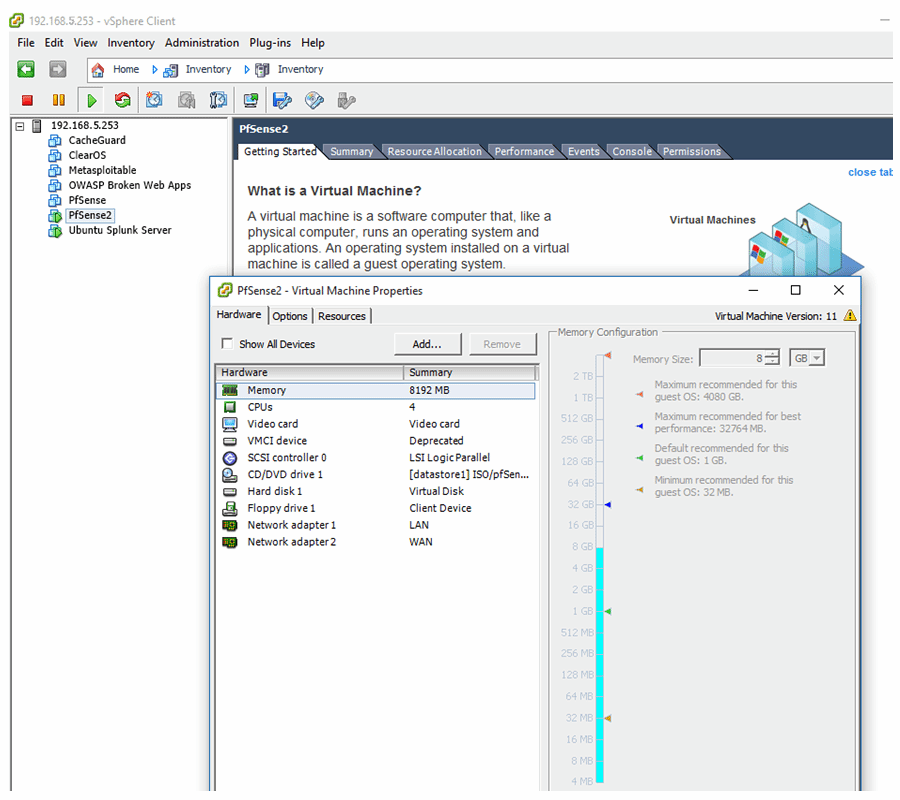This screenshot has width=900, height=800.
Task: Click the Metasploitable virtual machine icon
Action: (x=55, y=170)
